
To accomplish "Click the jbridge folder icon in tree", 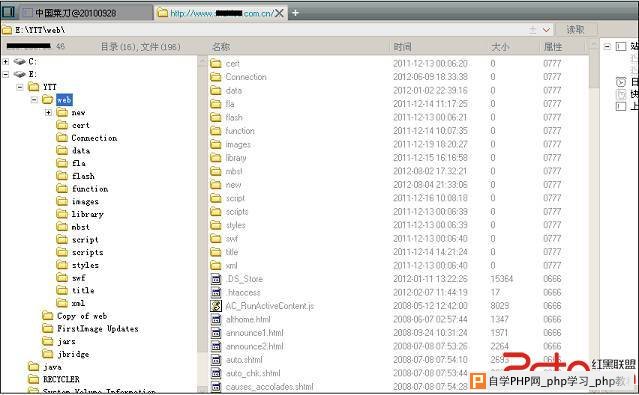I will (48, 353).
